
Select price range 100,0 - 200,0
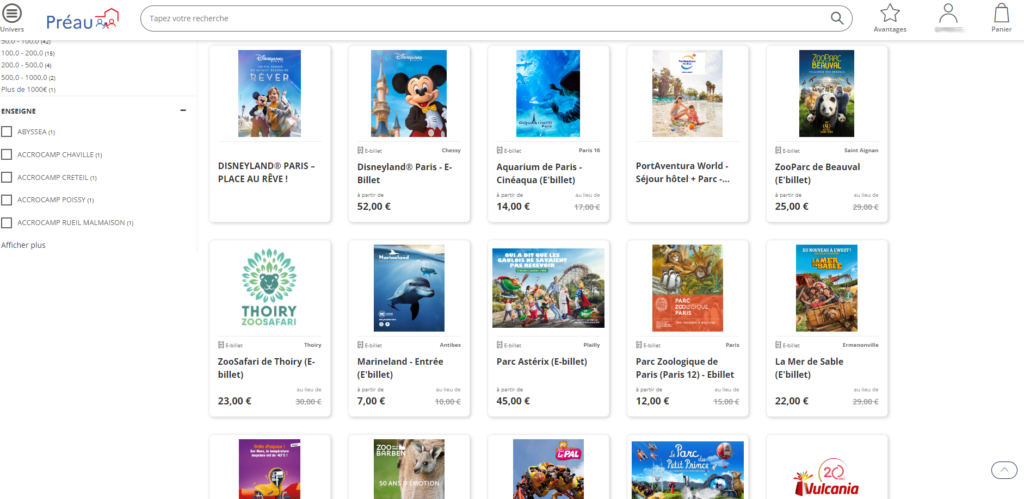(x=28, y=53)
